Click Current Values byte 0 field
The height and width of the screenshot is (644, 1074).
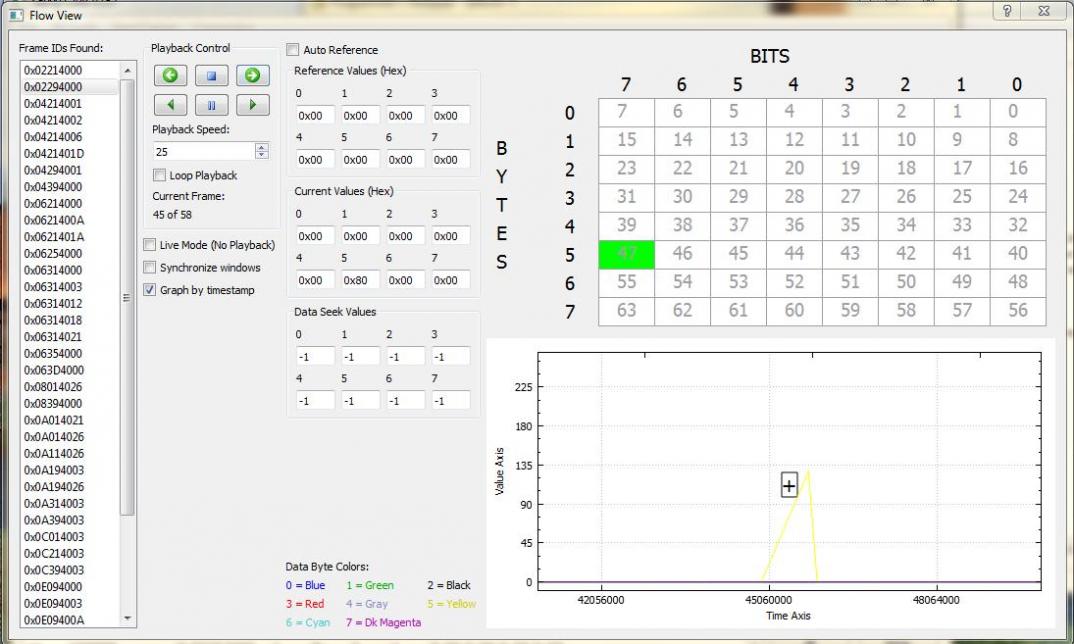(315, 236)
